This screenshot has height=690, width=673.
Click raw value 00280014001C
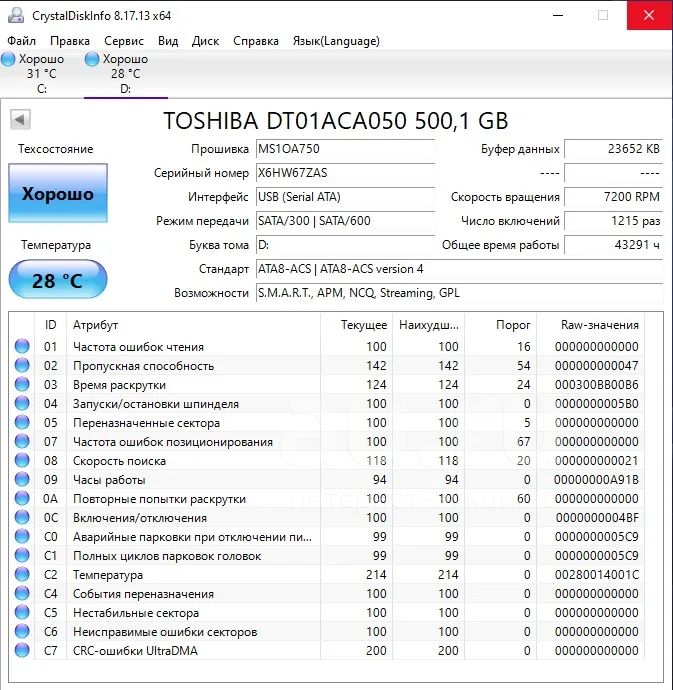pos(596,575)
